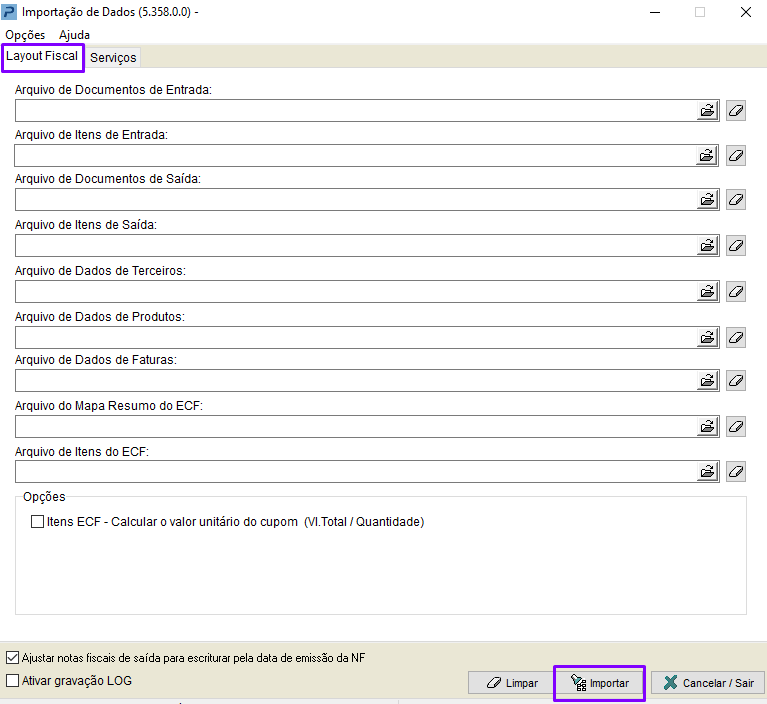767x704 pixels.
Task: Browse for Arquivo de Itens do ECF file
Action: tap(707, 472)
